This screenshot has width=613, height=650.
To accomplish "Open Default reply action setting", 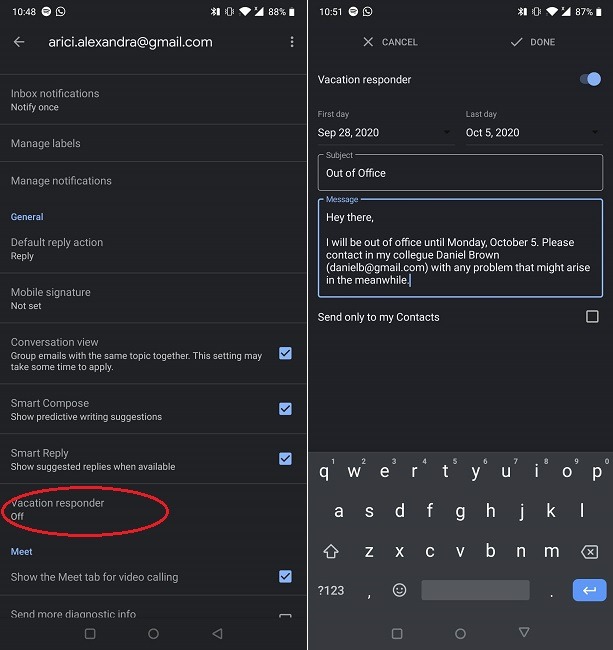I will pyautogui.click(x=153, y=249).
